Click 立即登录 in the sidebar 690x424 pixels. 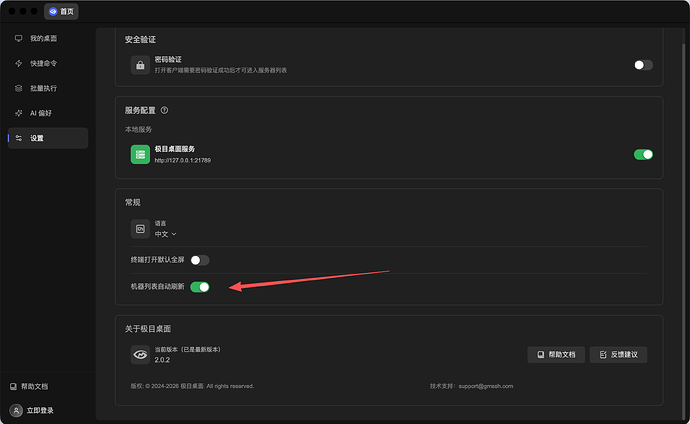[x=40, y=410]
